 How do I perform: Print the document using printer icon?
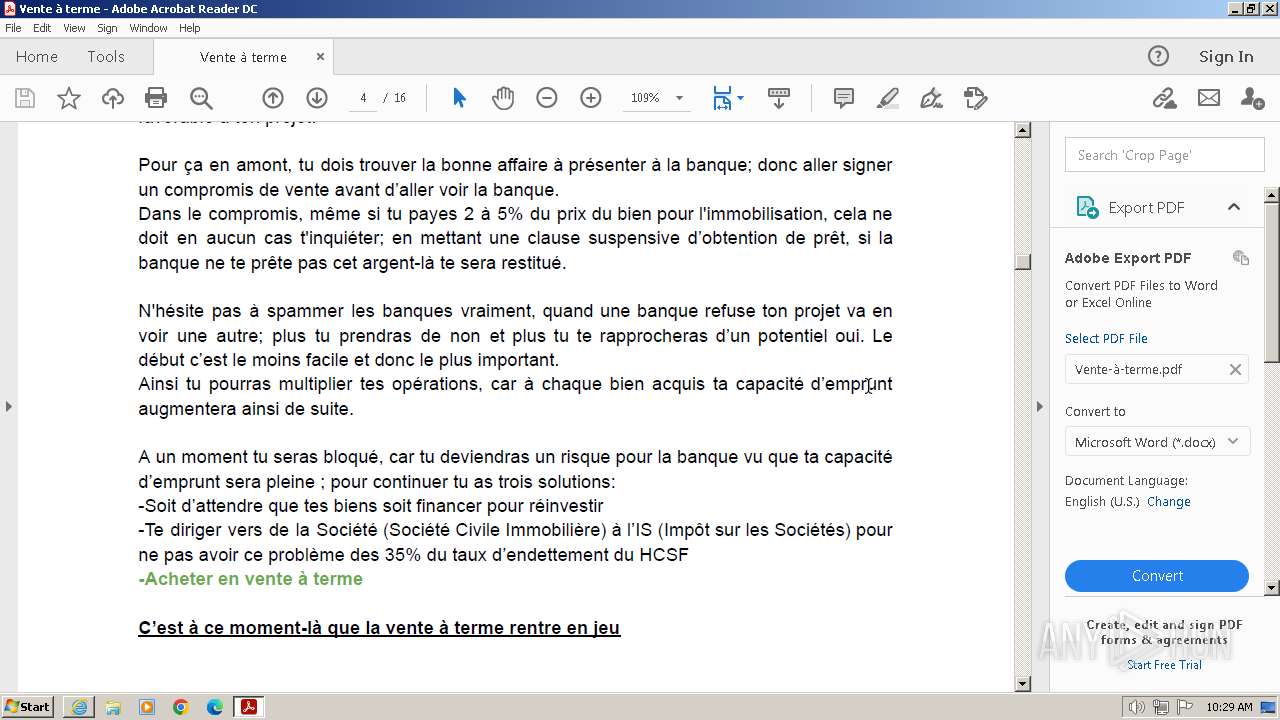click(x=156, y=98)
